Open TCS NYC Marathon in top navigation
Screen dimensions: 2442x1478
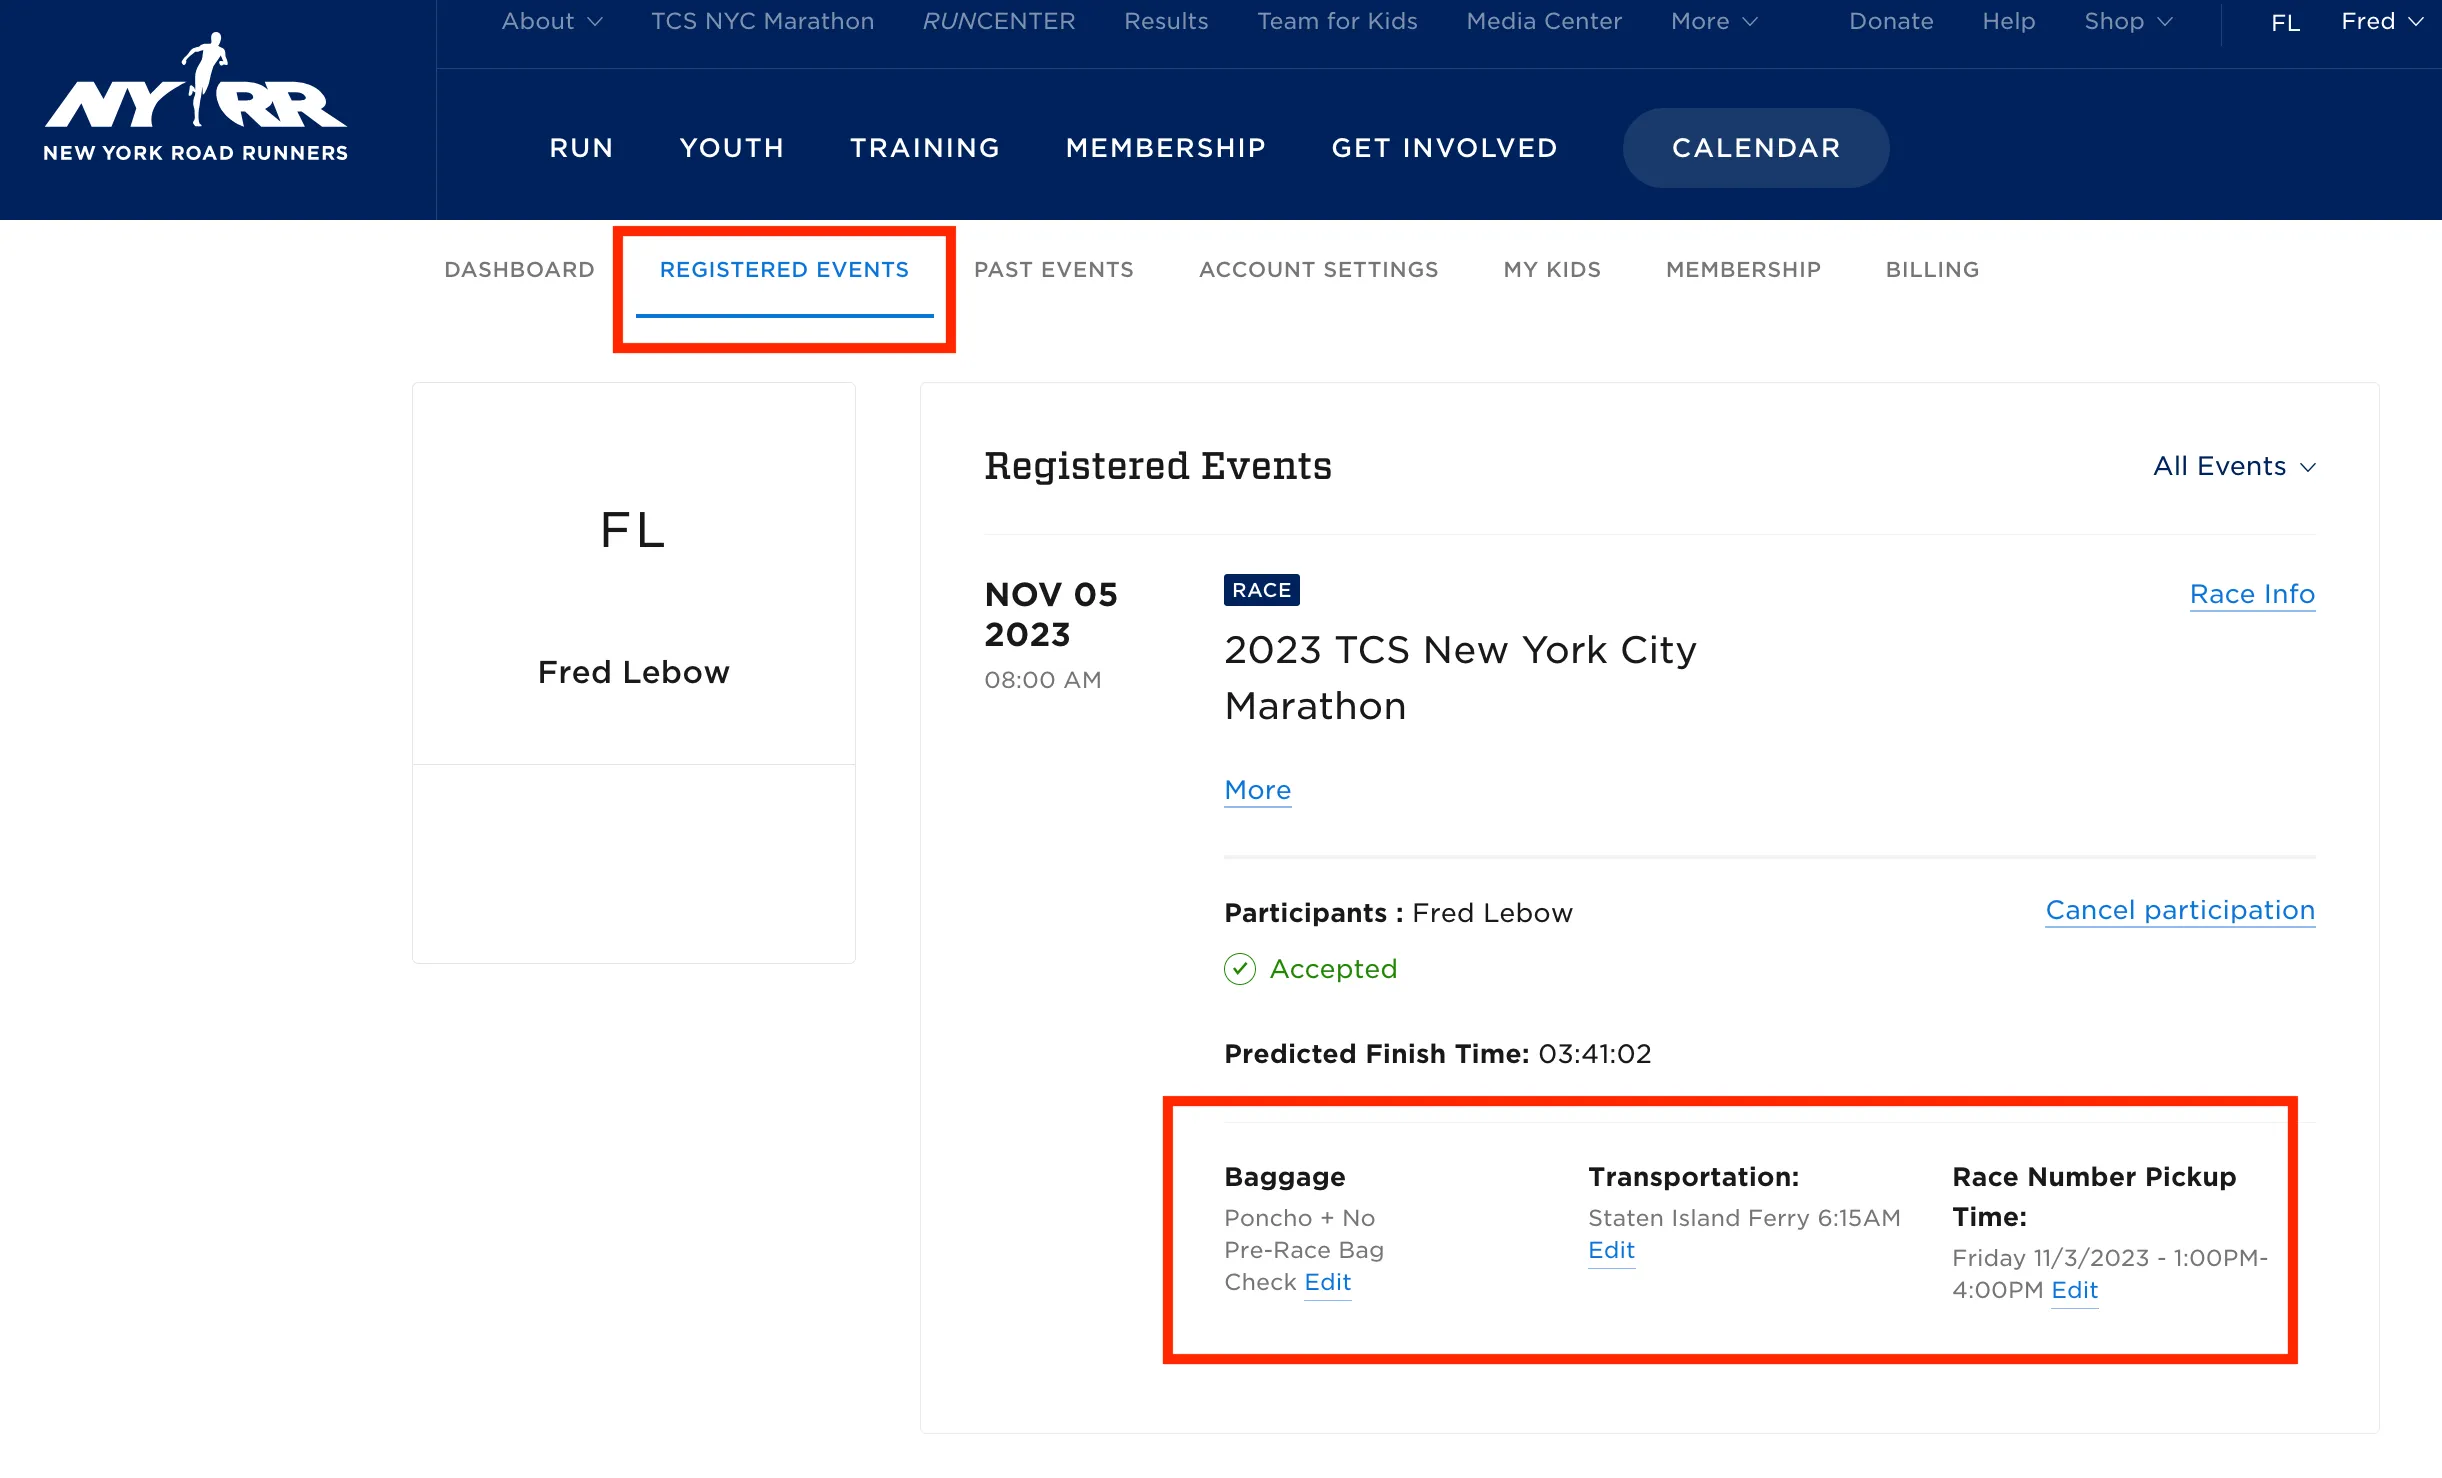pos(763,21)
